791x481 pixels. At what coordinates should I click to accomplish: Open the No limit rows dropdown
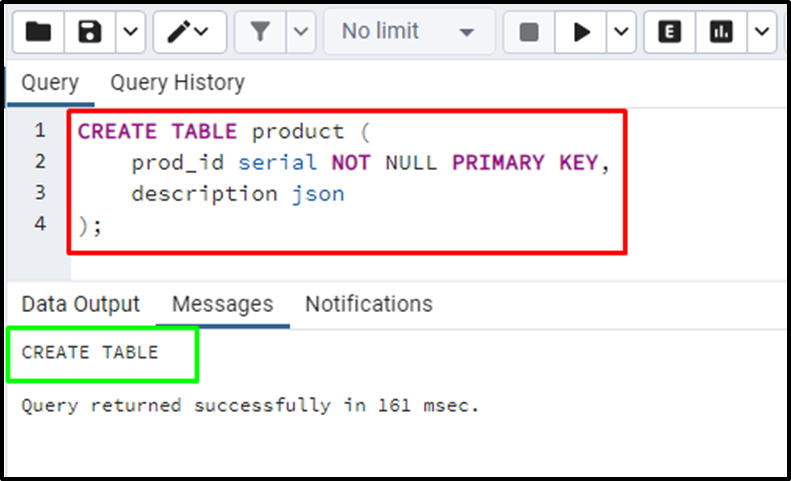tap(409, 32)
